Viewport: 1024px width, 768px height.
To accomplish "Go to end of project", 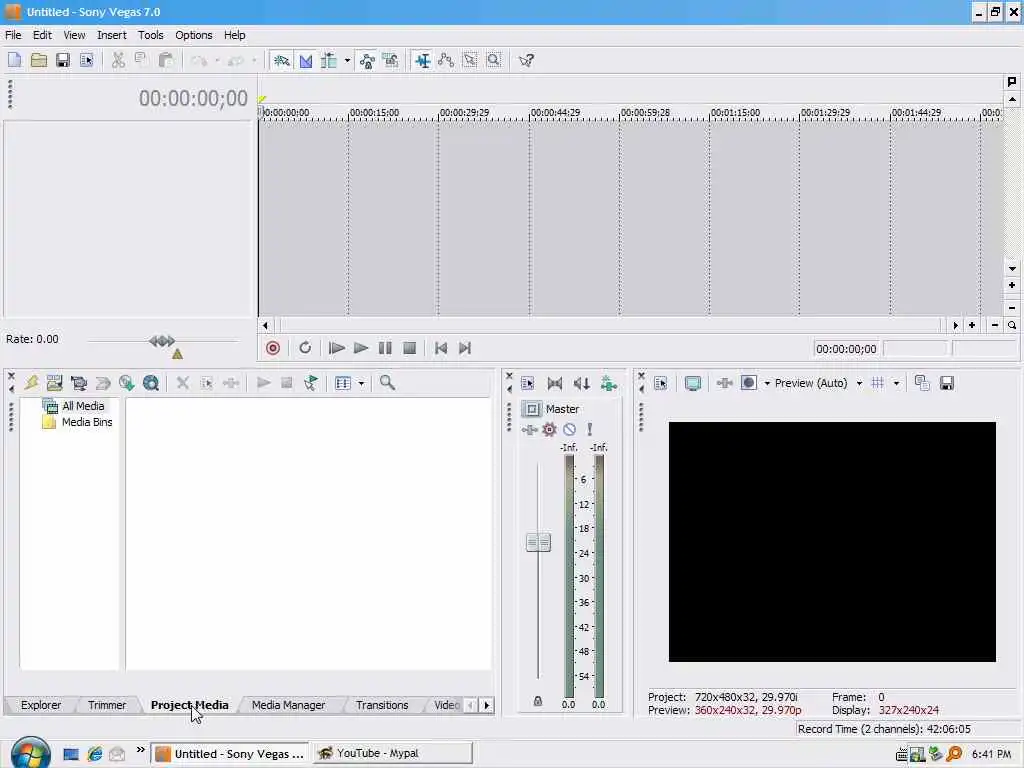I will [x=465, y=348].
